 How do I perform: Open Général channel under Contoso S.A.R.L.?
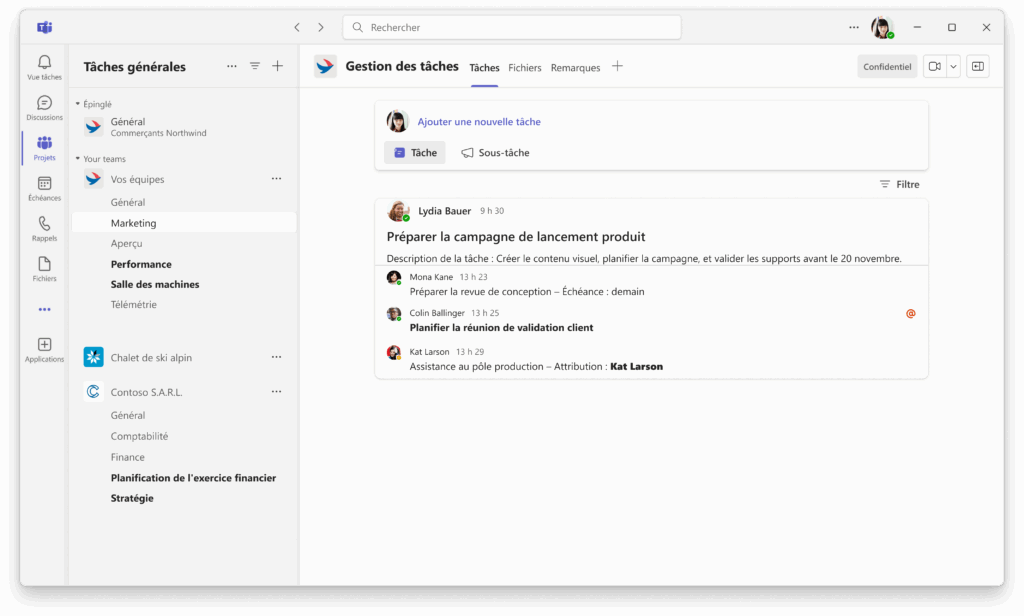127,415
